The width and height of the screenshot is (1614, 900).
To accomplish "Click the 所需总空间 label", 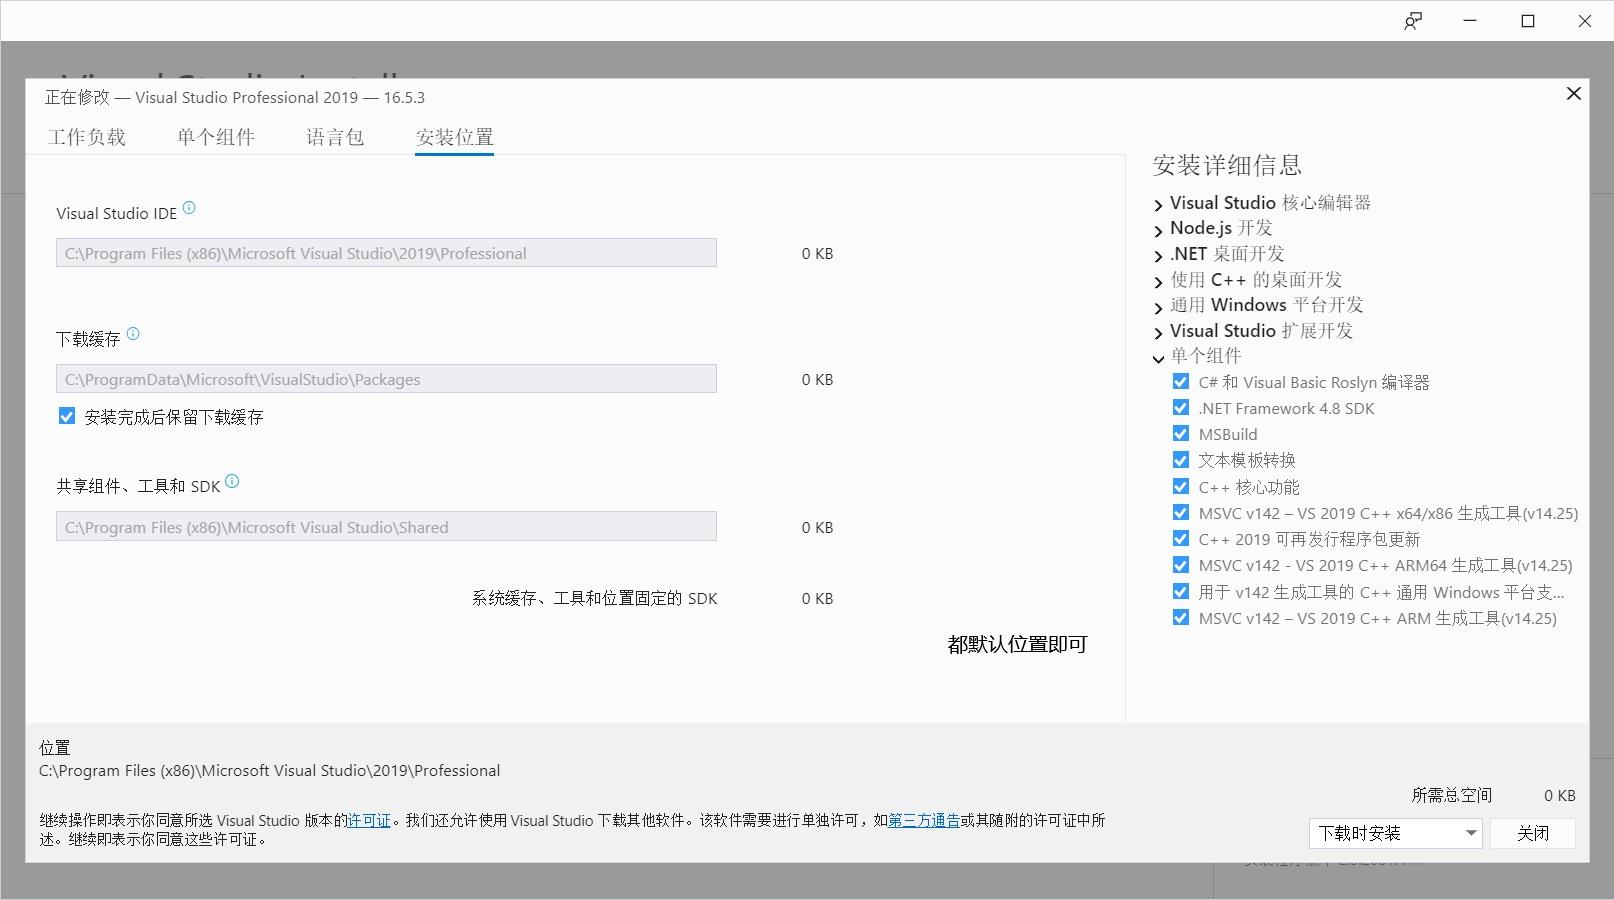I will [x=1452, y=795].
